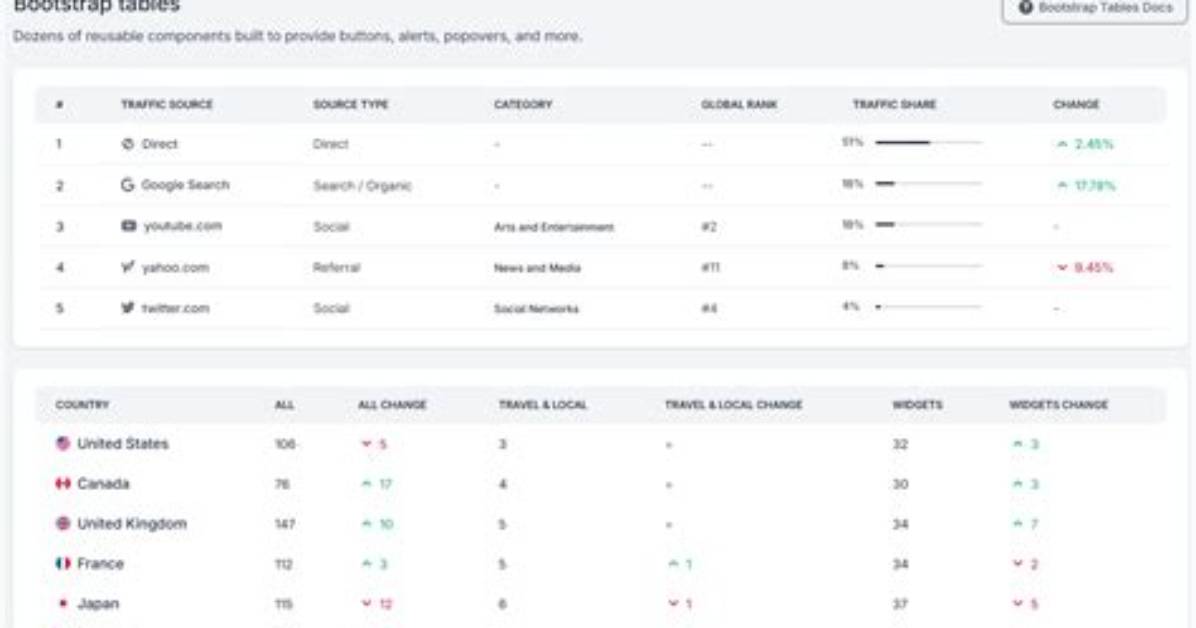This screenshot has width=1196, height=628.
Task: Click the Widgets Change column header
Action: pyautogui.click(x=1058, y=404)
